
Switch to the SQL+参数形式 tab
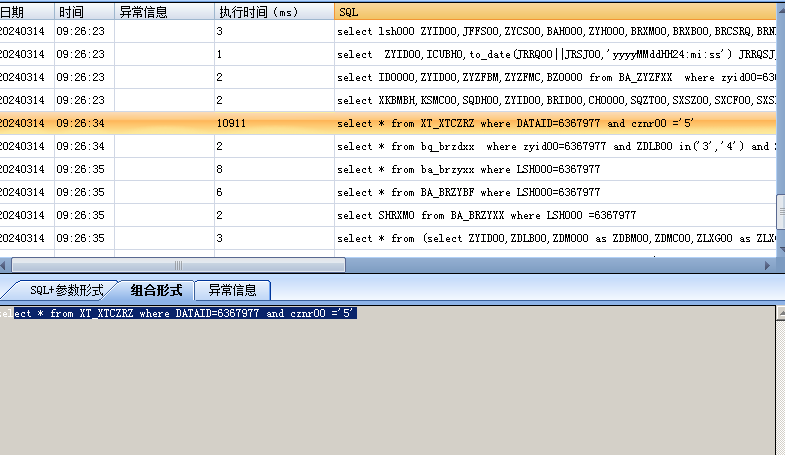(x=65, y=290)
